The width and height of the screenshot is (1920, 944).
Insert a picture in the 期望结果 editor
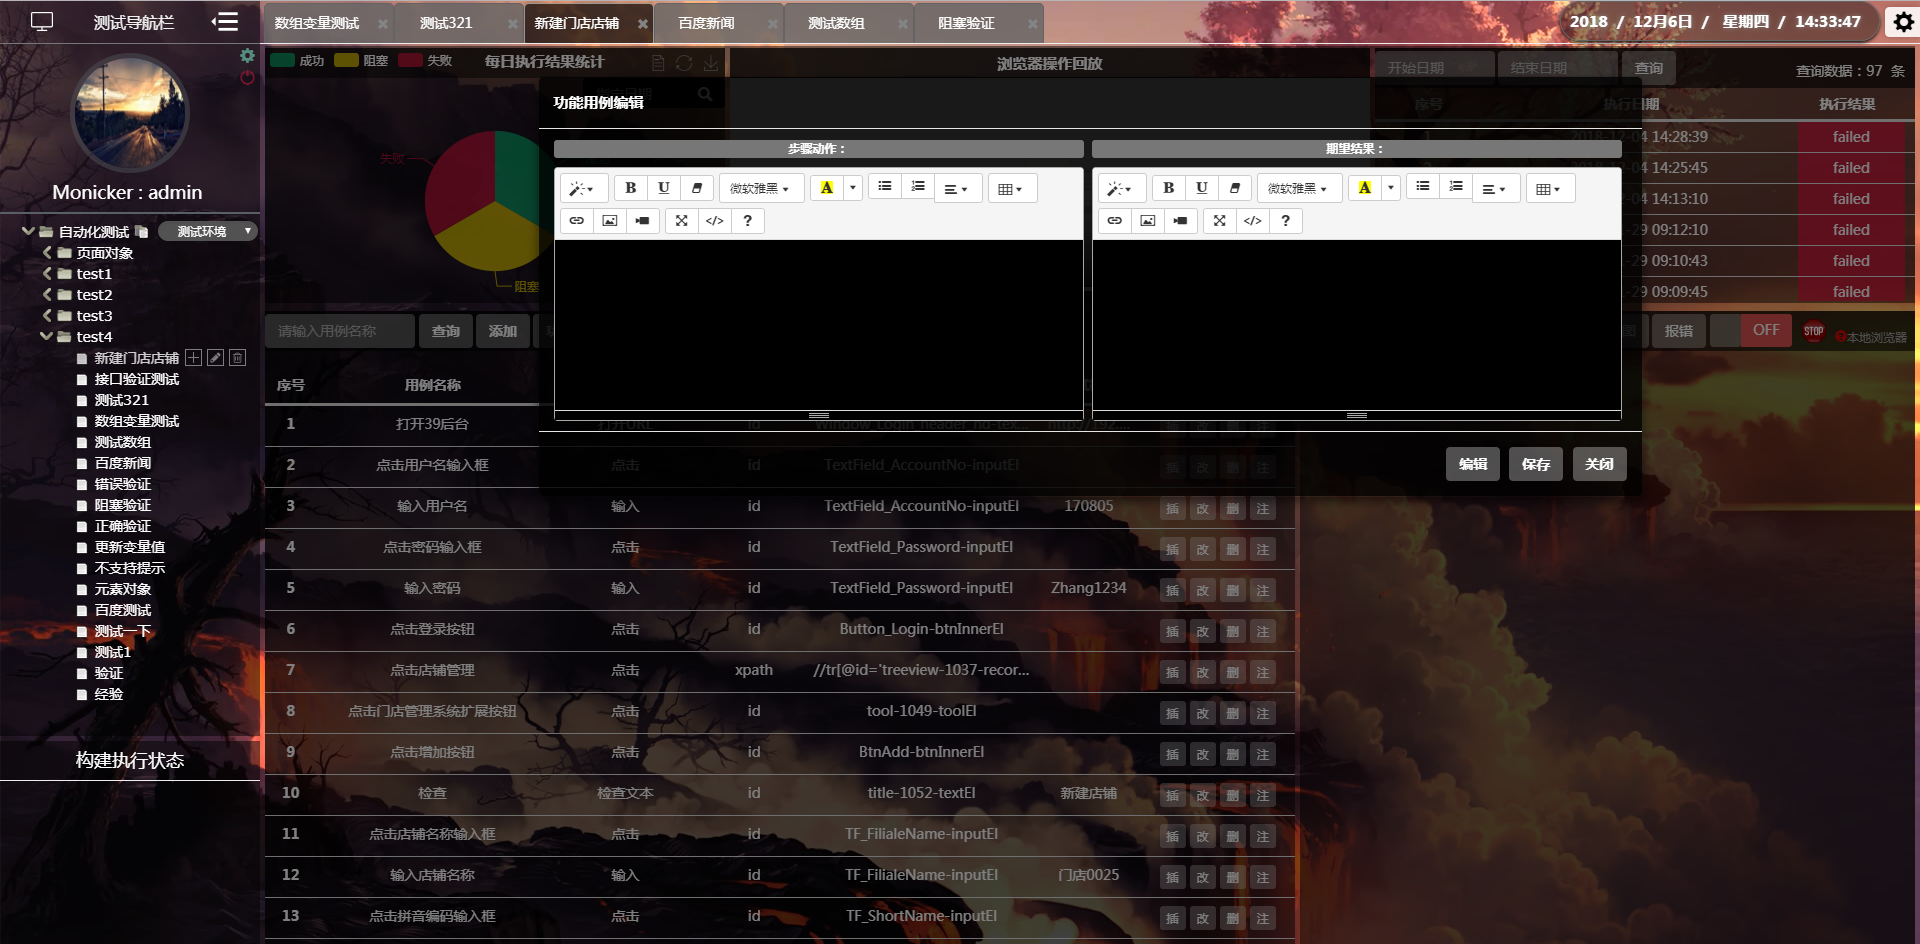tap(1148, 221)
